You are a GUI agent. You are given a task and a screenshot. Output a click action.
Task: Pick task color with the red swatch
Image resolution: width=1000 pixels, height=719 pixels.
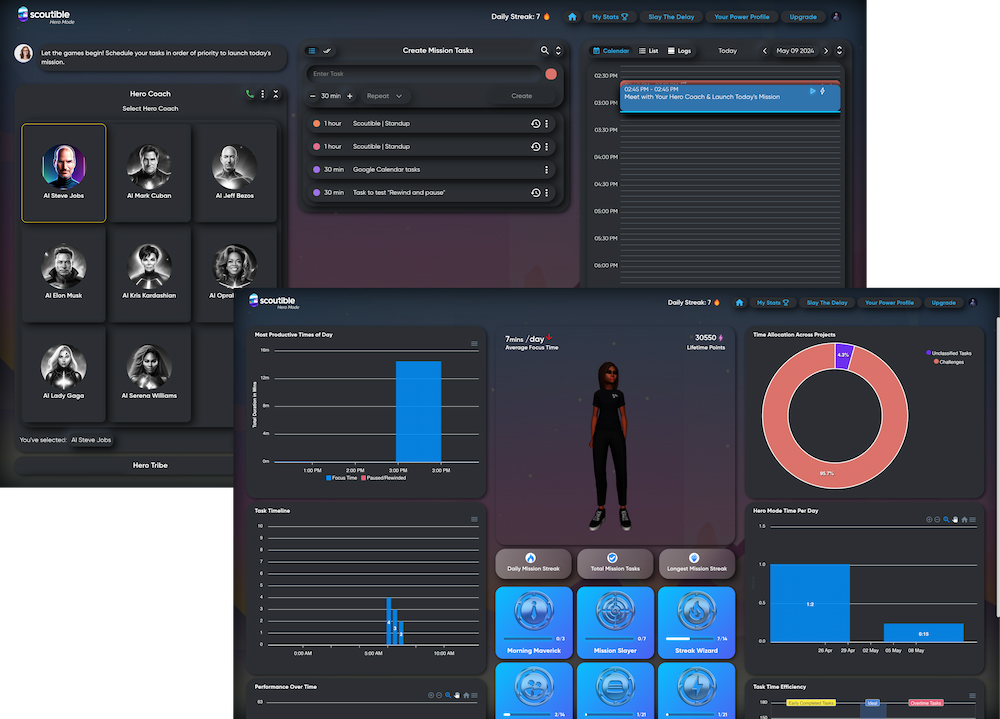click(551, 74)
